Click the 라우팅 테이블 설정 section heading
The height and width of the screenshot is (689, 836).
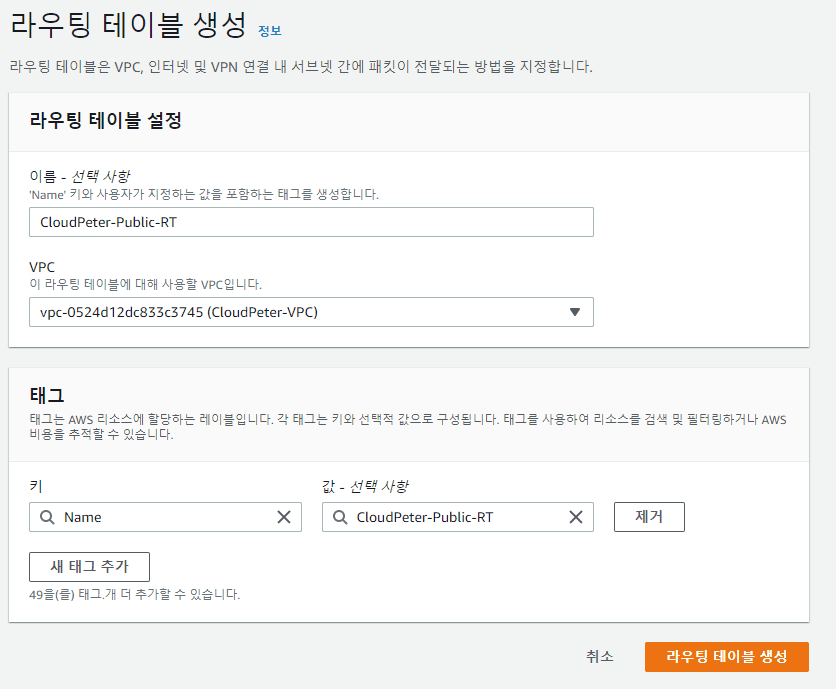[x=105, y=121]
